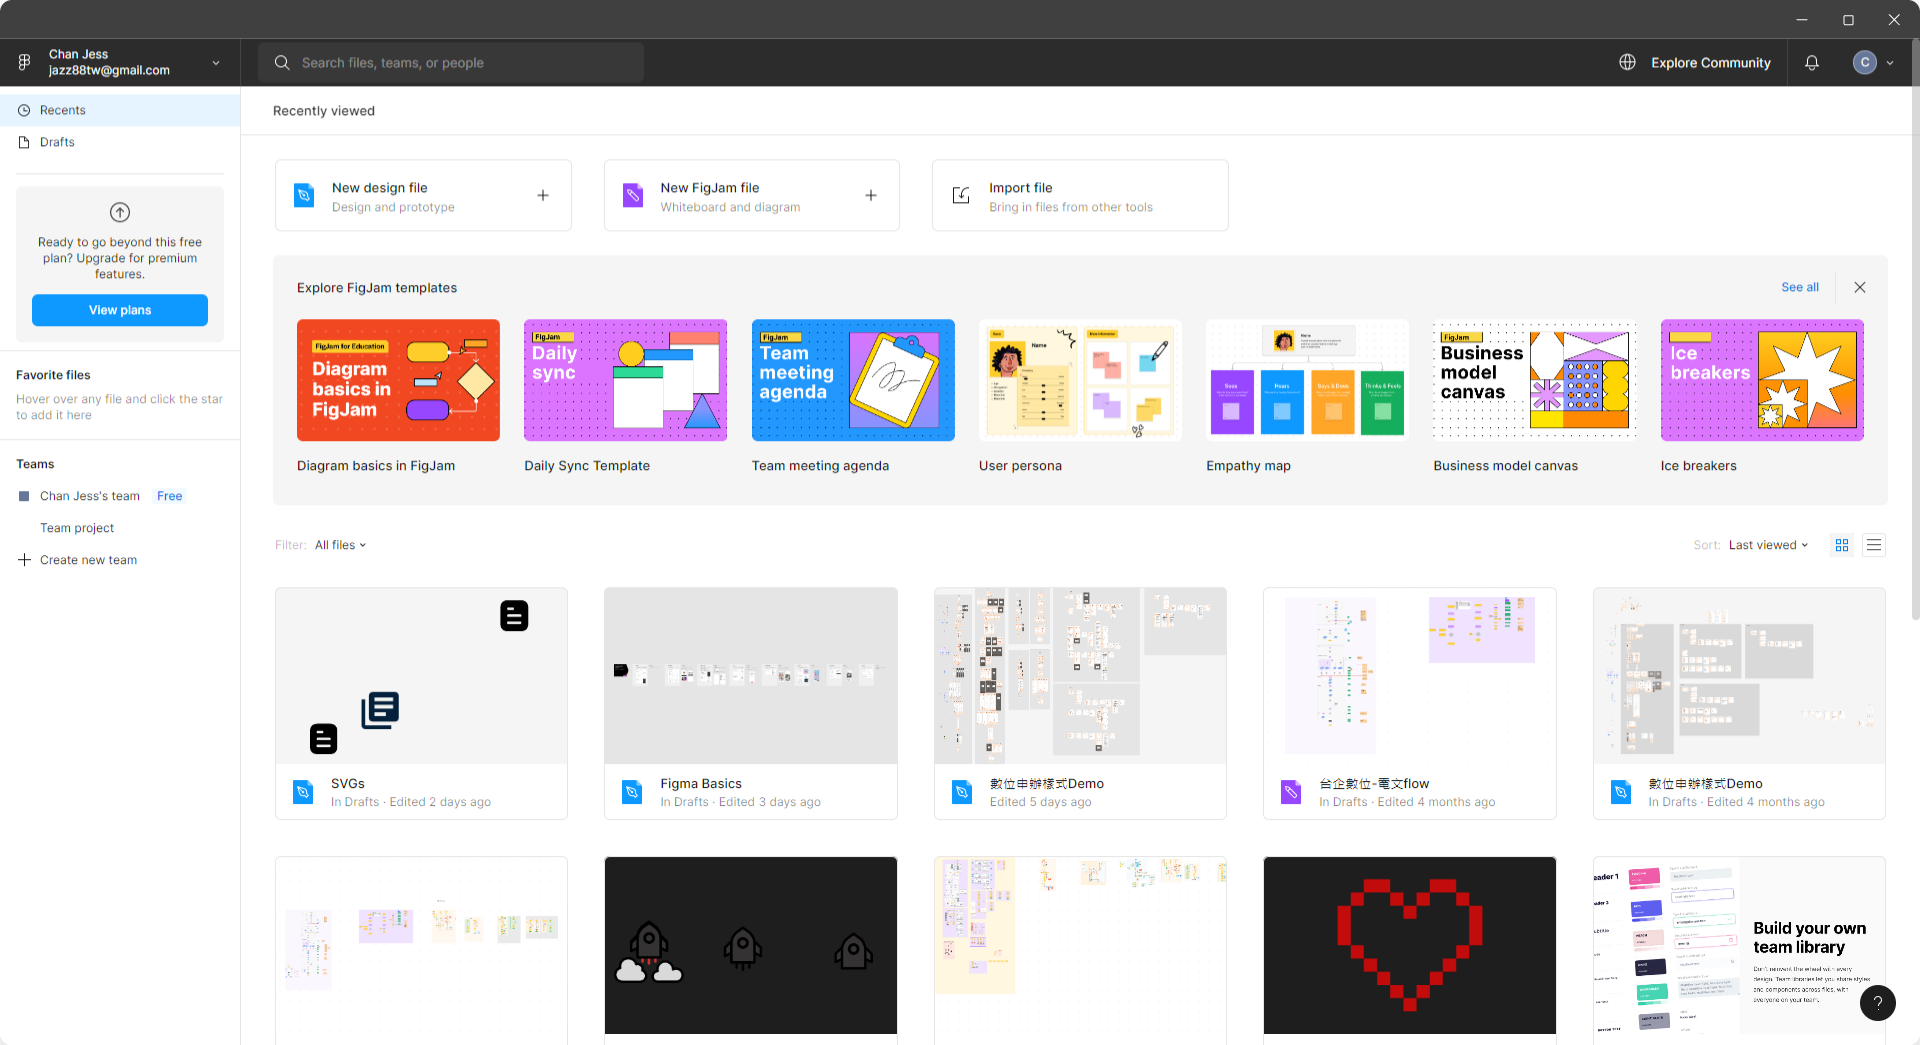Click the plus icon on New design file

click(x=543, y=195)
